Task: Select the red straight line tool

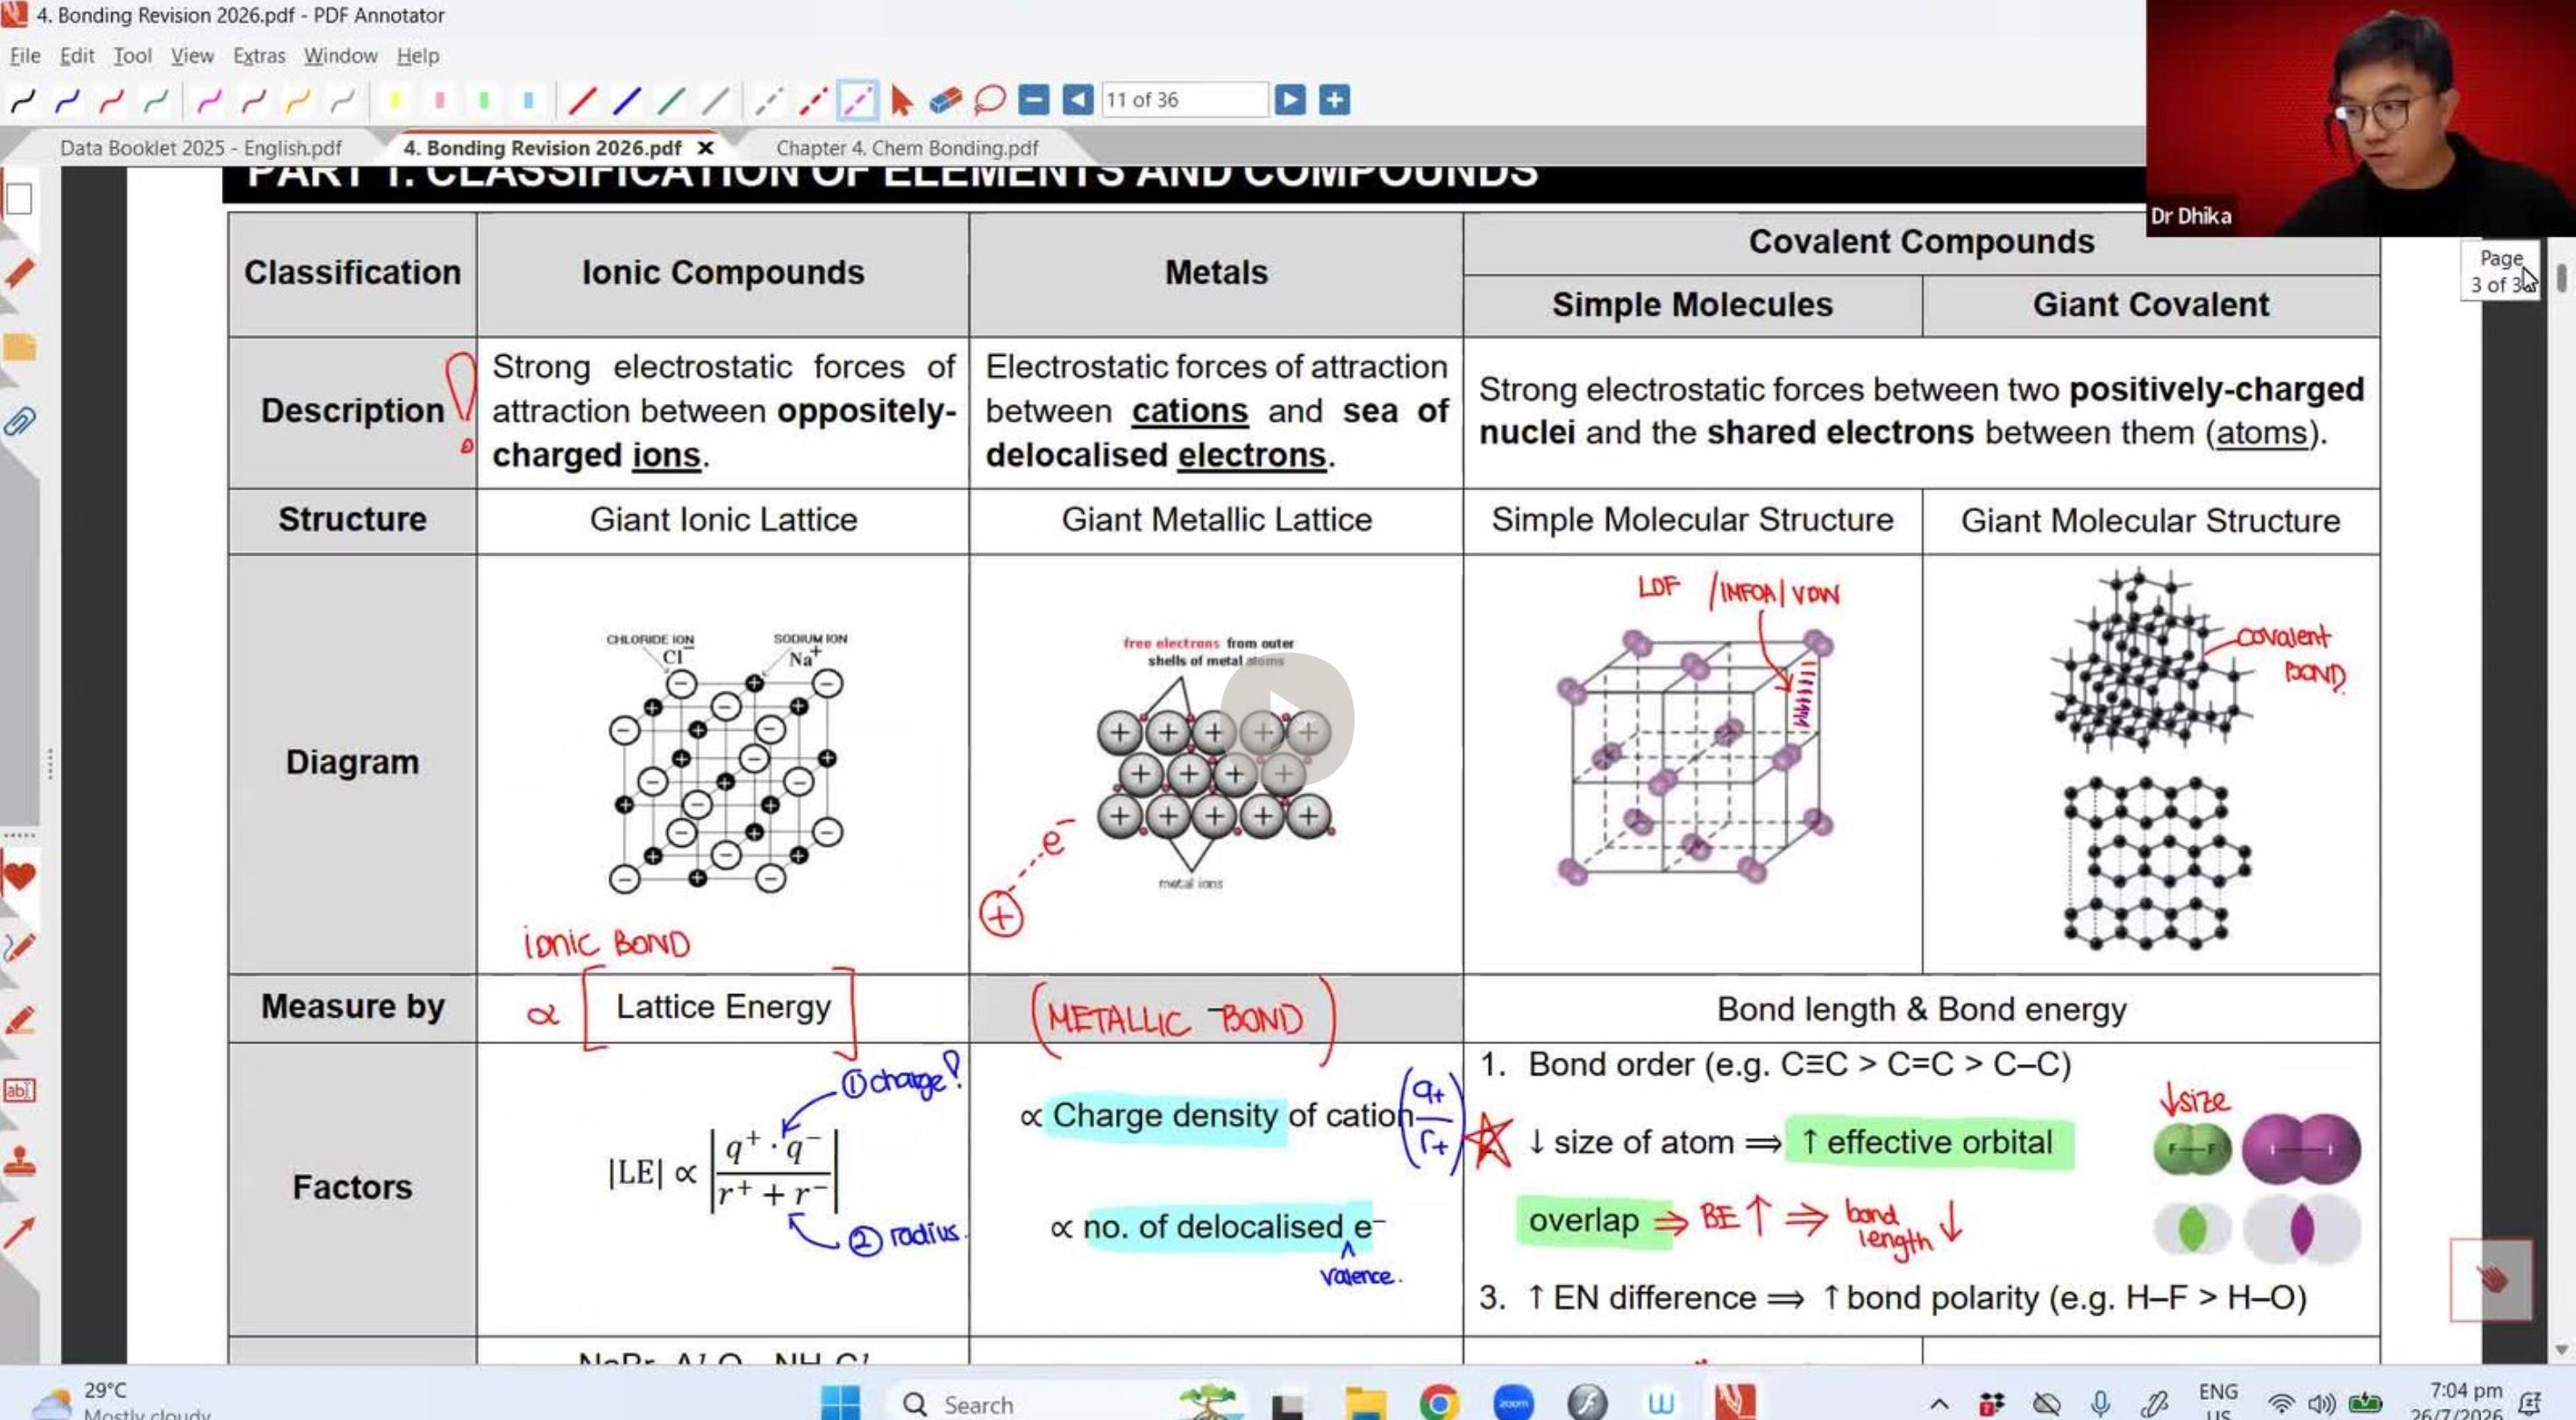Action: coord(582,100)
